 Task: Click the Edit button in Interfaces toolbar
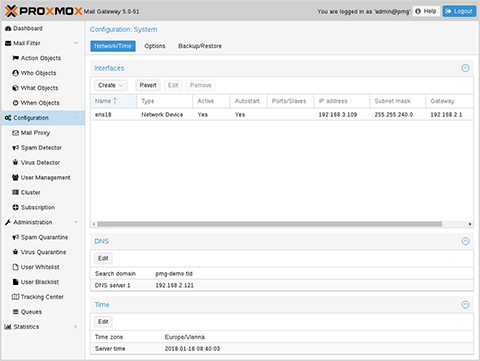[x=173, y=85]
